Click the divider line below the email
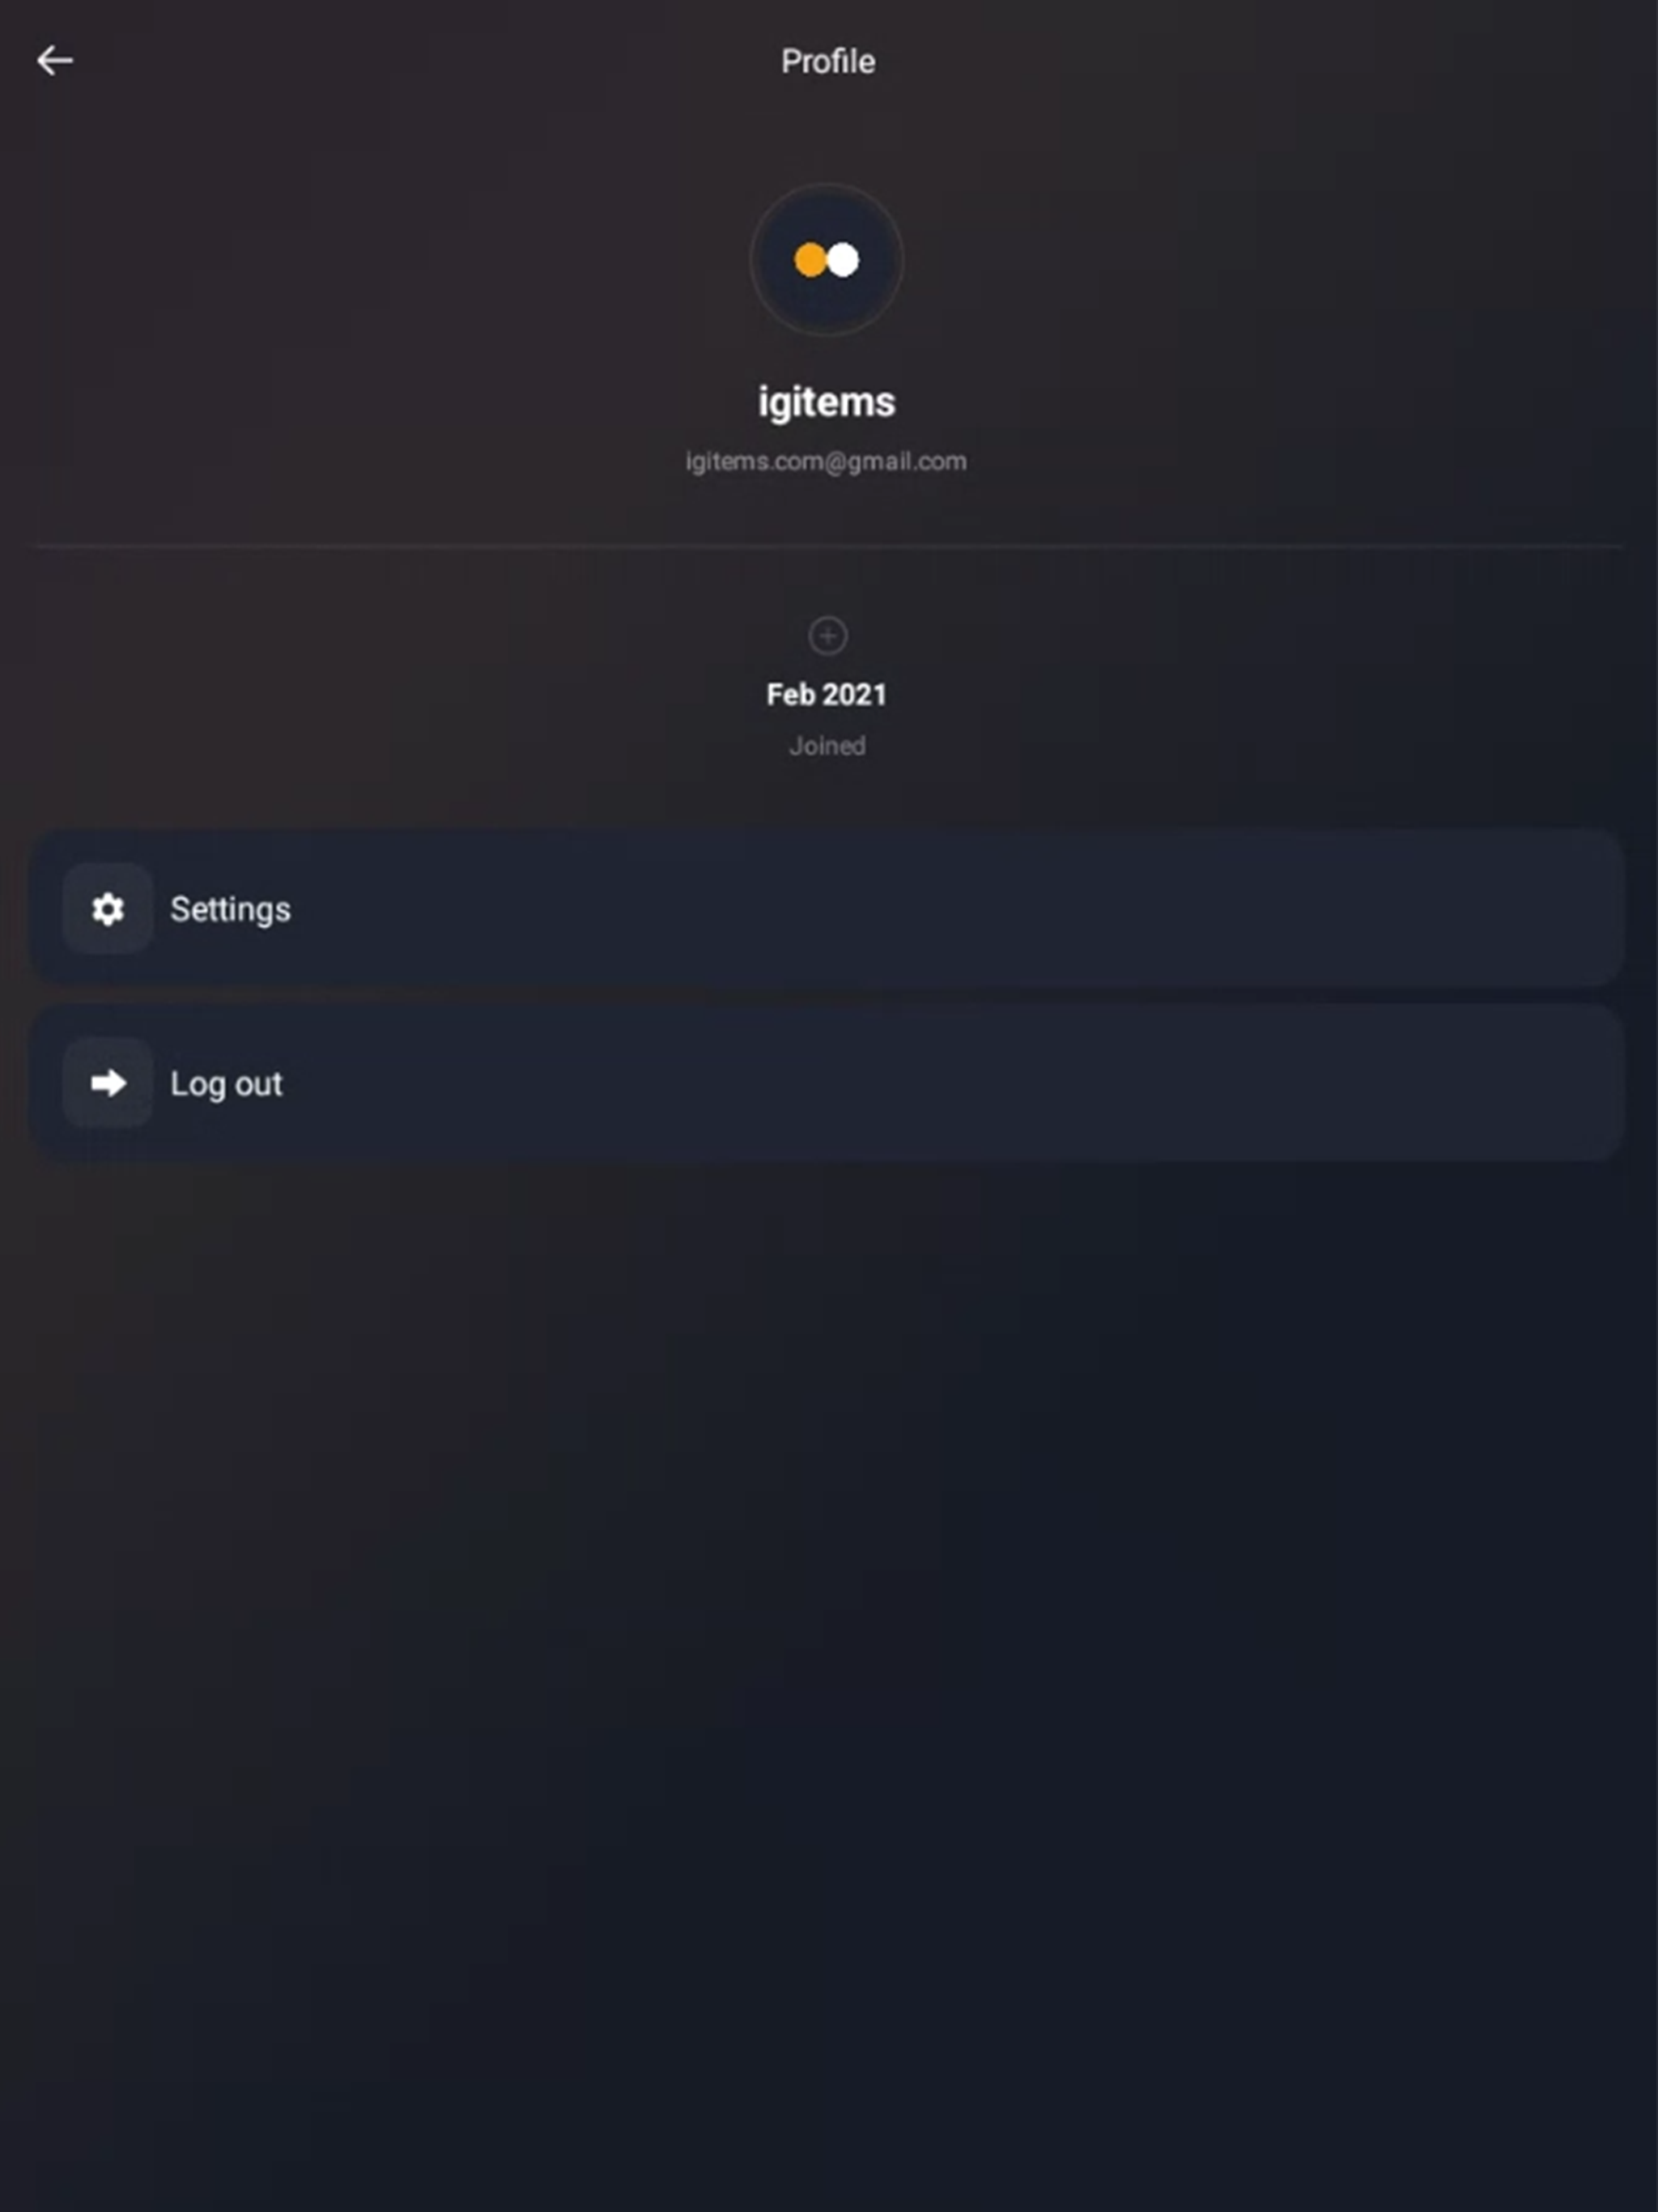This screenshot has height=2212, width=1658. [x=828, y=547]
